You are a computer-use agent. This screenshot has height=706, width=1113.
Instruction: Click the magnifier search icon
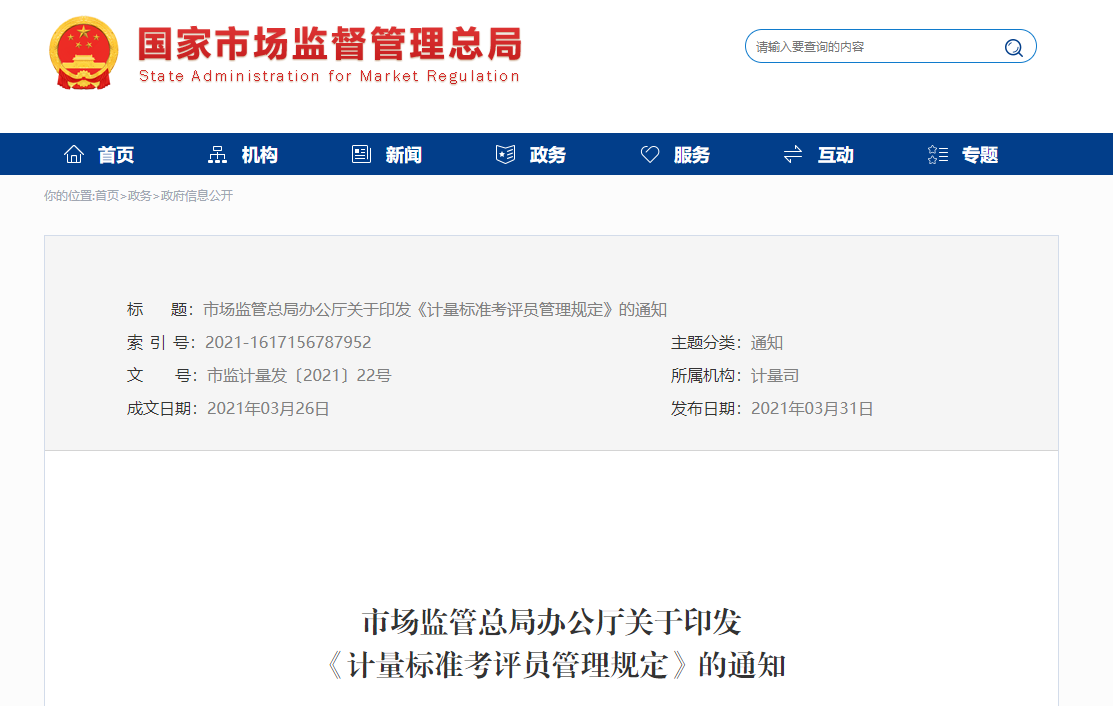(1013, 47)
